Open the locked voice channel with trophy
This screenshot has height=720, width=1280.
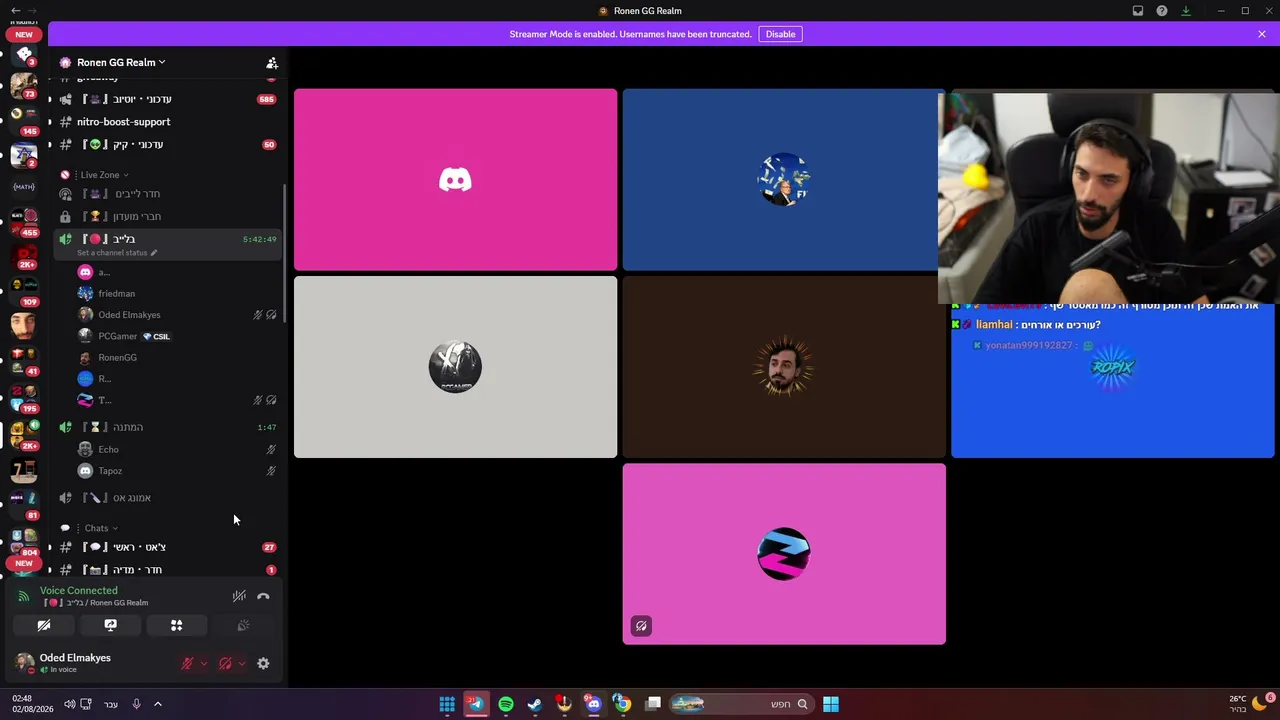click(167, 216)
